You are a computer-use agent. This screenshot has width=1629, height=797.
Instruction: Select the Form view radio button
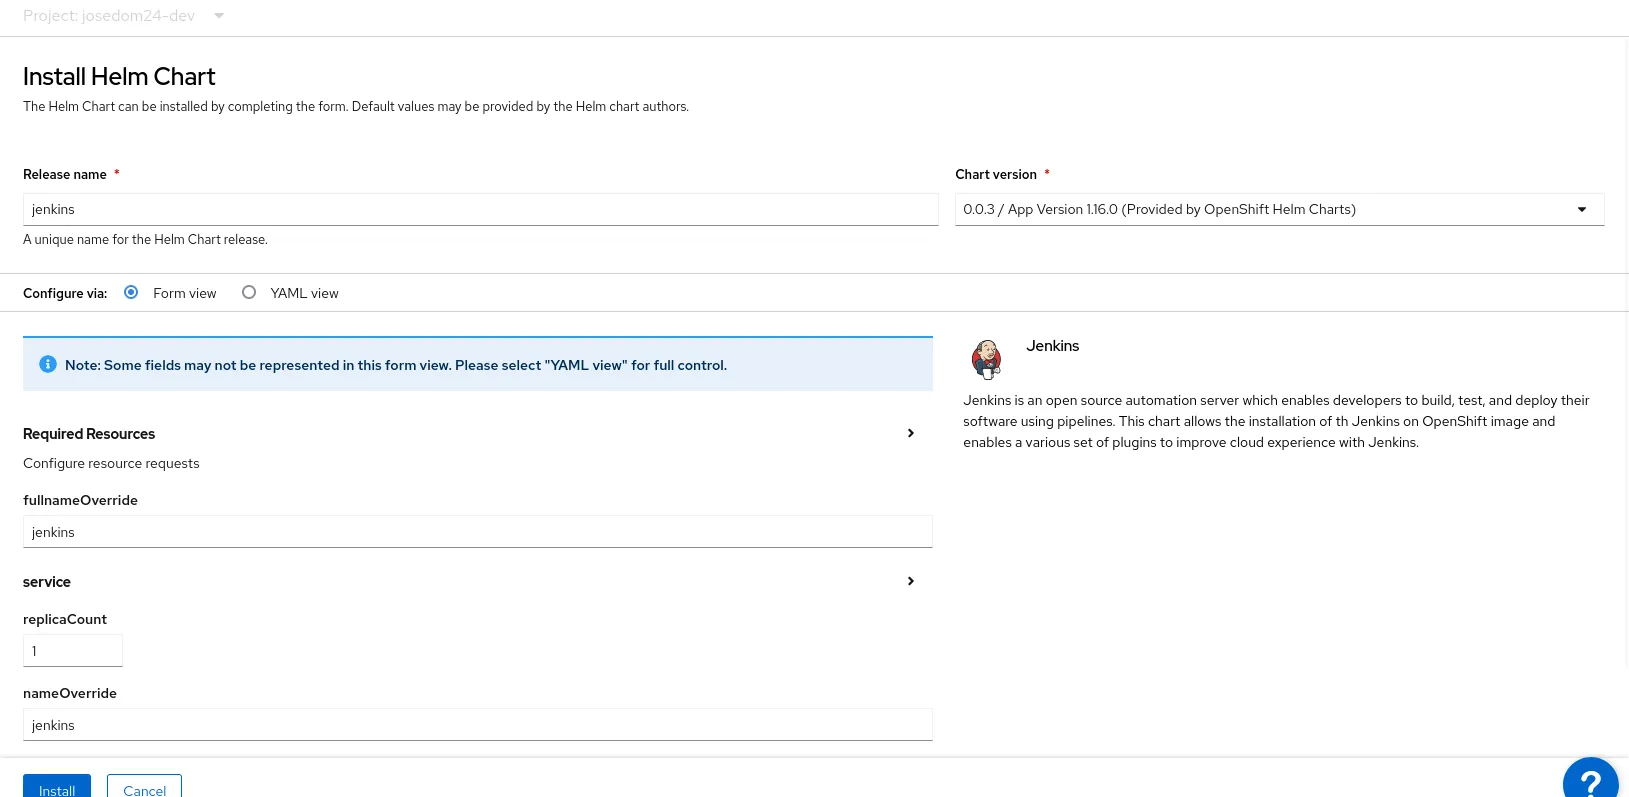pos(131,292)
